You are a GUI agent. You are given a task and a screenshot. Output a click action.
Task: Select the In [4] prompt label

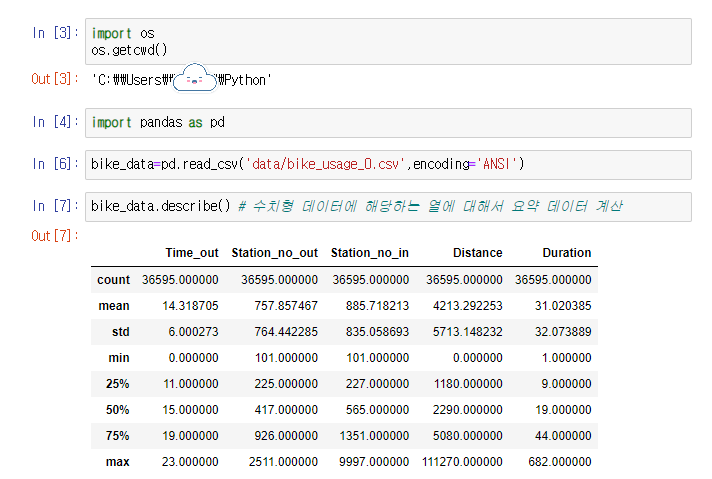55,122
